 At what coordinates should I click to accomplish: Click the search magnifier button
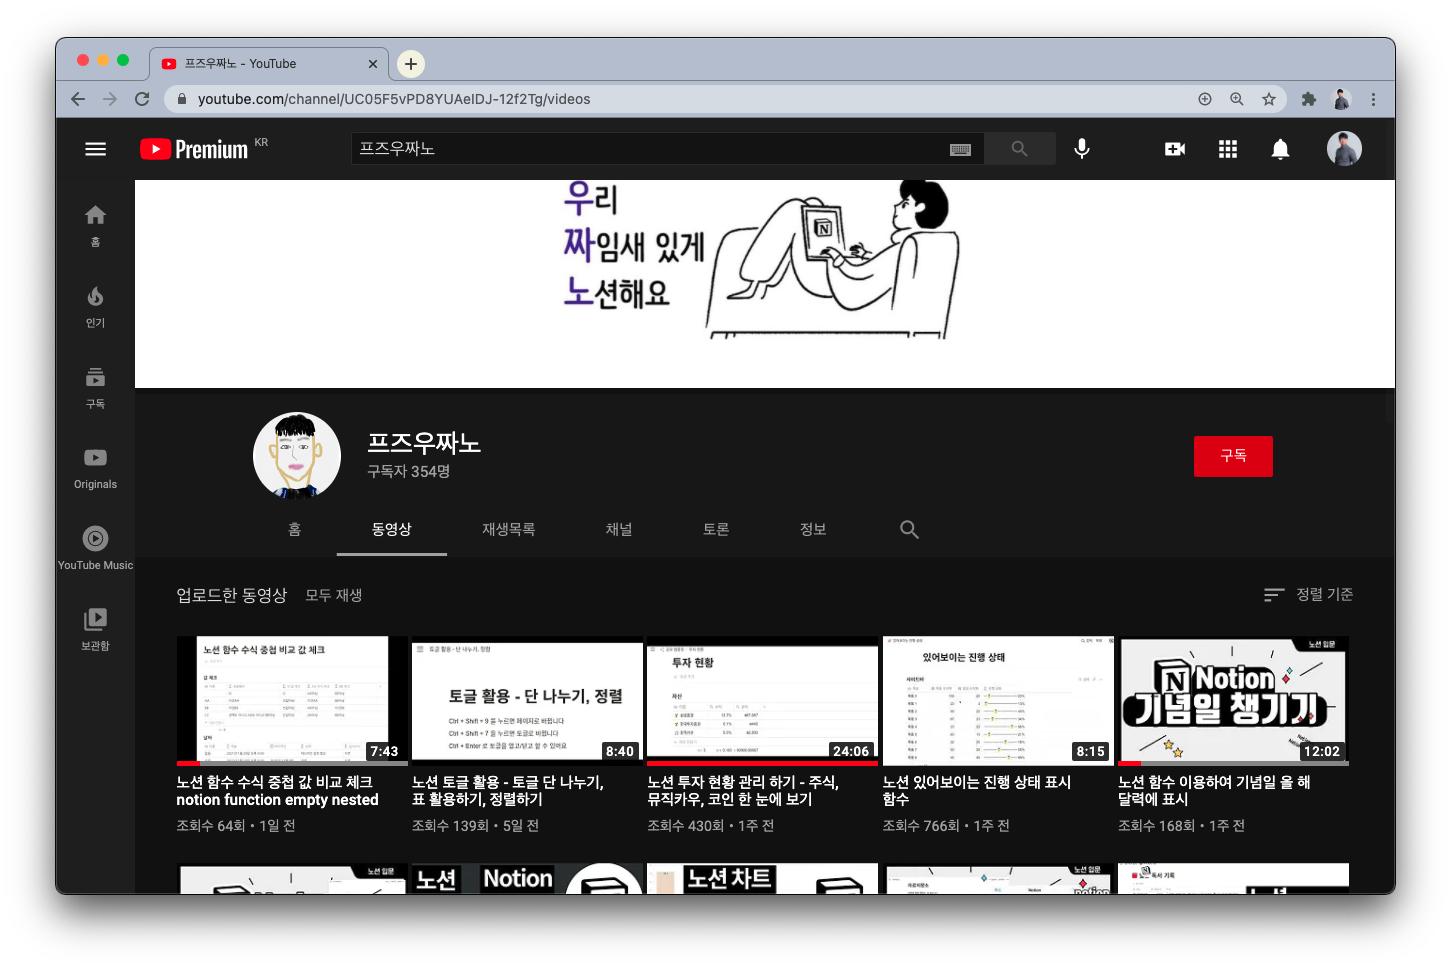[1019, 149]
